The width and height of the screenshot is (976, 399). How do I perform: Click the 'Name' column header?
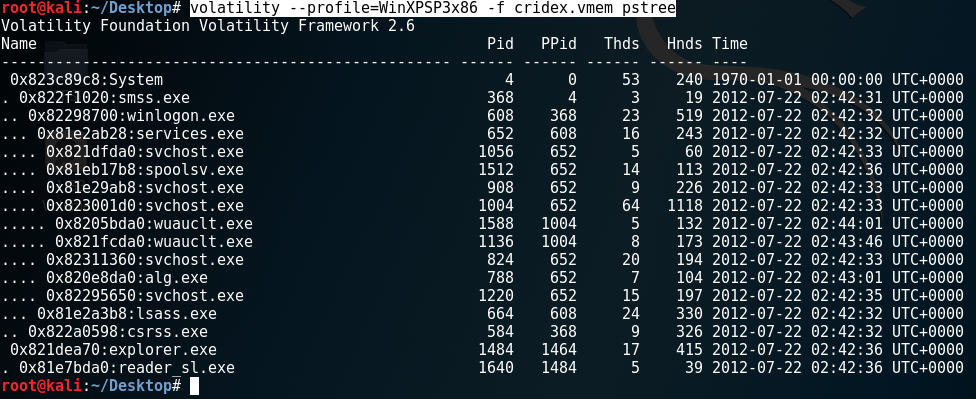point(19,44)
